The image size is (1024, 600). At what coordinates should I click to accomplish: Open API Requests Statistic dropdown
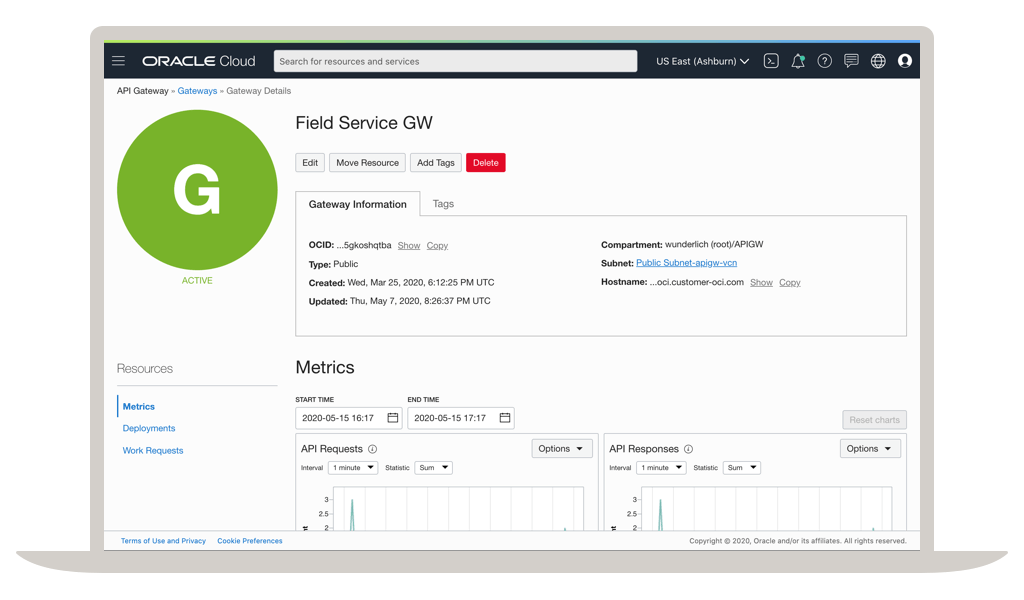433,467
